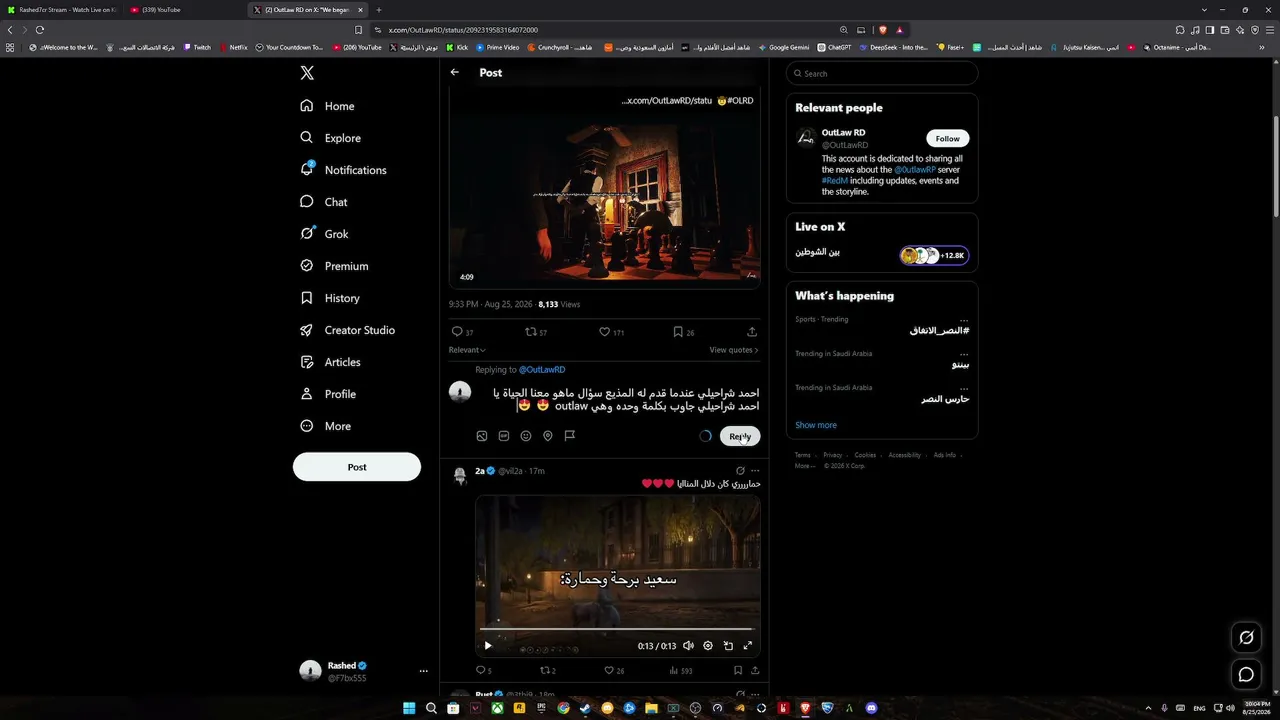Click the large Post button in sidebar
Viewport: 1280px width, 720px height.
click(x=357, y=467)
